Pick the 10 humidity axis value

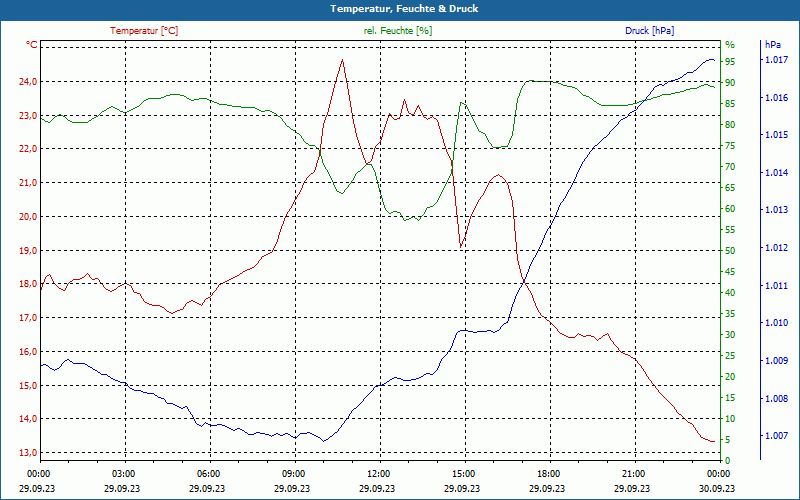730,419
